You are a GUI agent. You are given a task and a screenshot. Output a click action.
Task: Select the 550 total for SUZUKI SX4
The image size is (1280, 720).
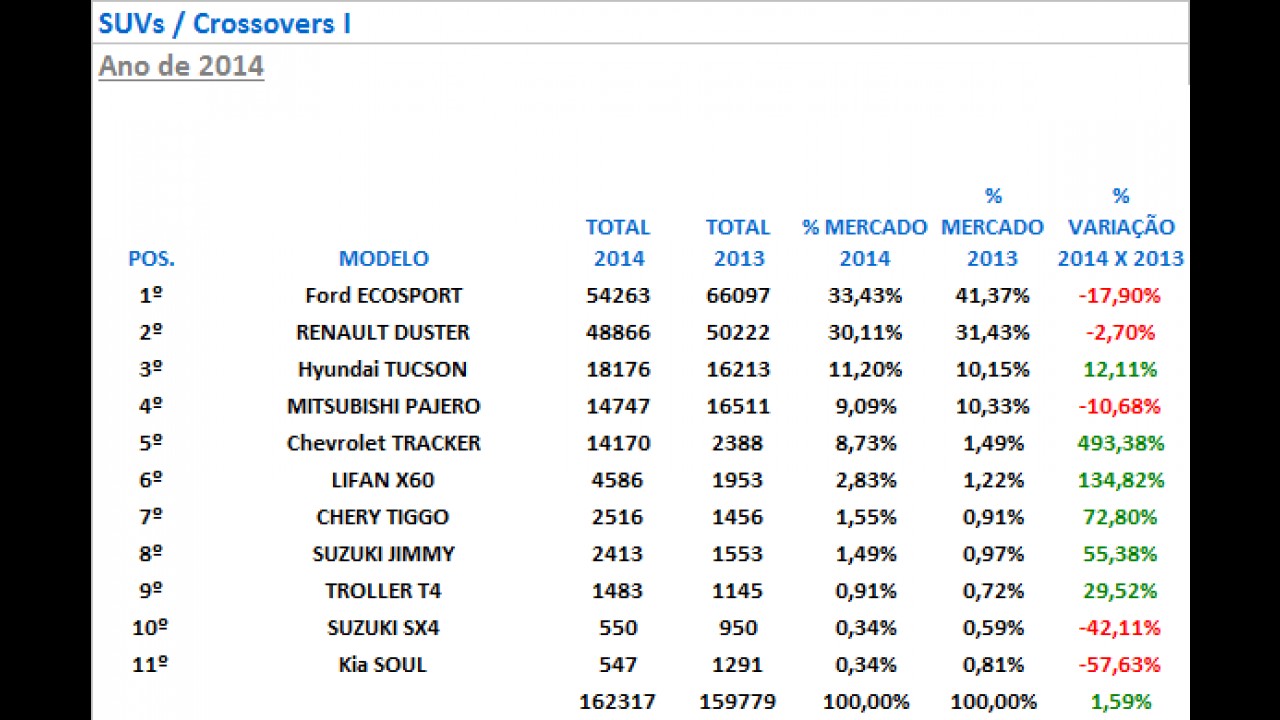click(618, 628)
